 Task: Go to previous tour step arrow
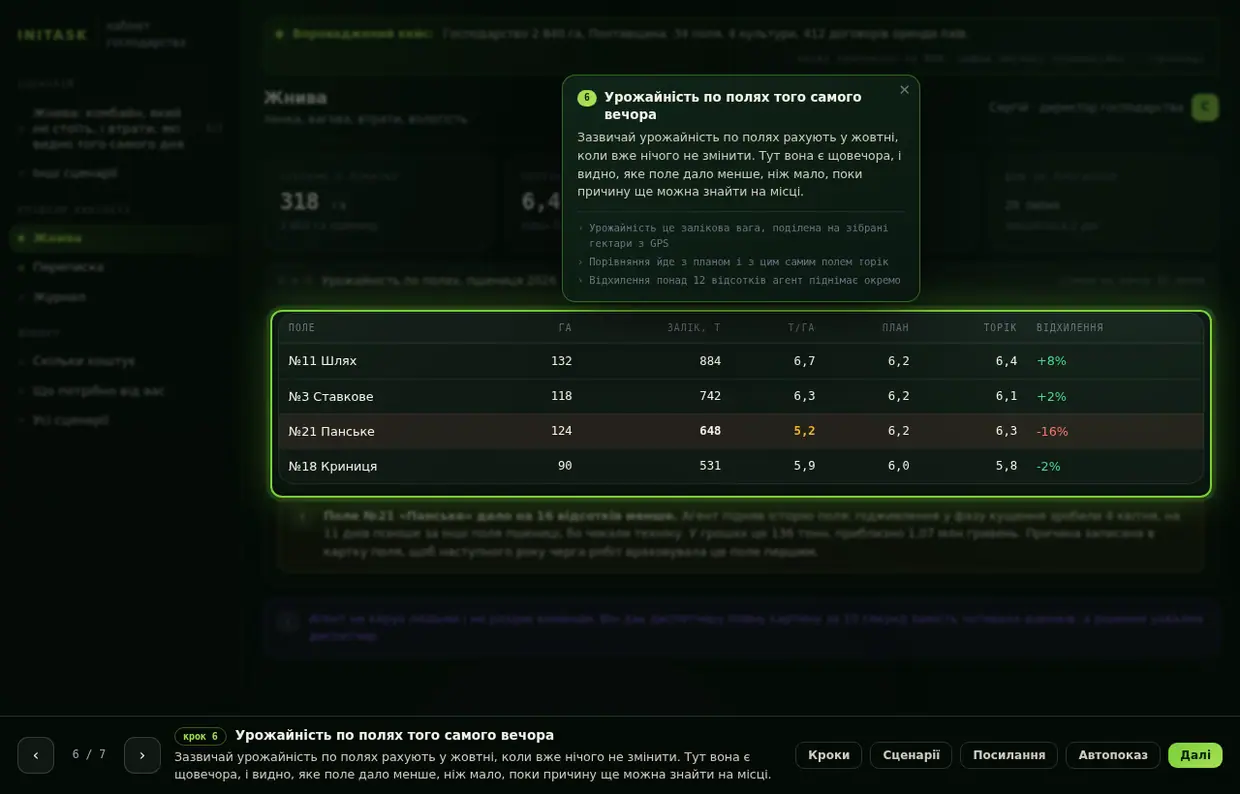[36, 755]
